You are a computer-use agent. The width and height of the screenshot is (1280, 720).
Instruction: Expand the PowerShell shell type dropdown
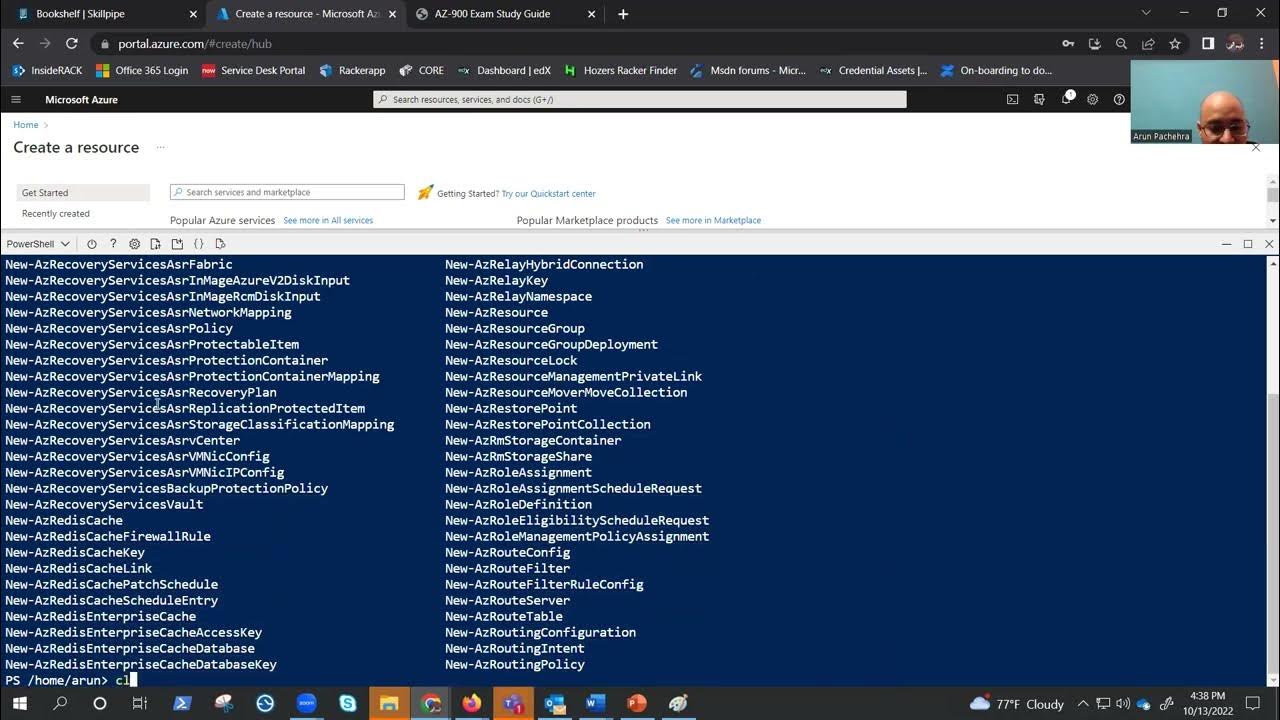click(x=38, y=244)
